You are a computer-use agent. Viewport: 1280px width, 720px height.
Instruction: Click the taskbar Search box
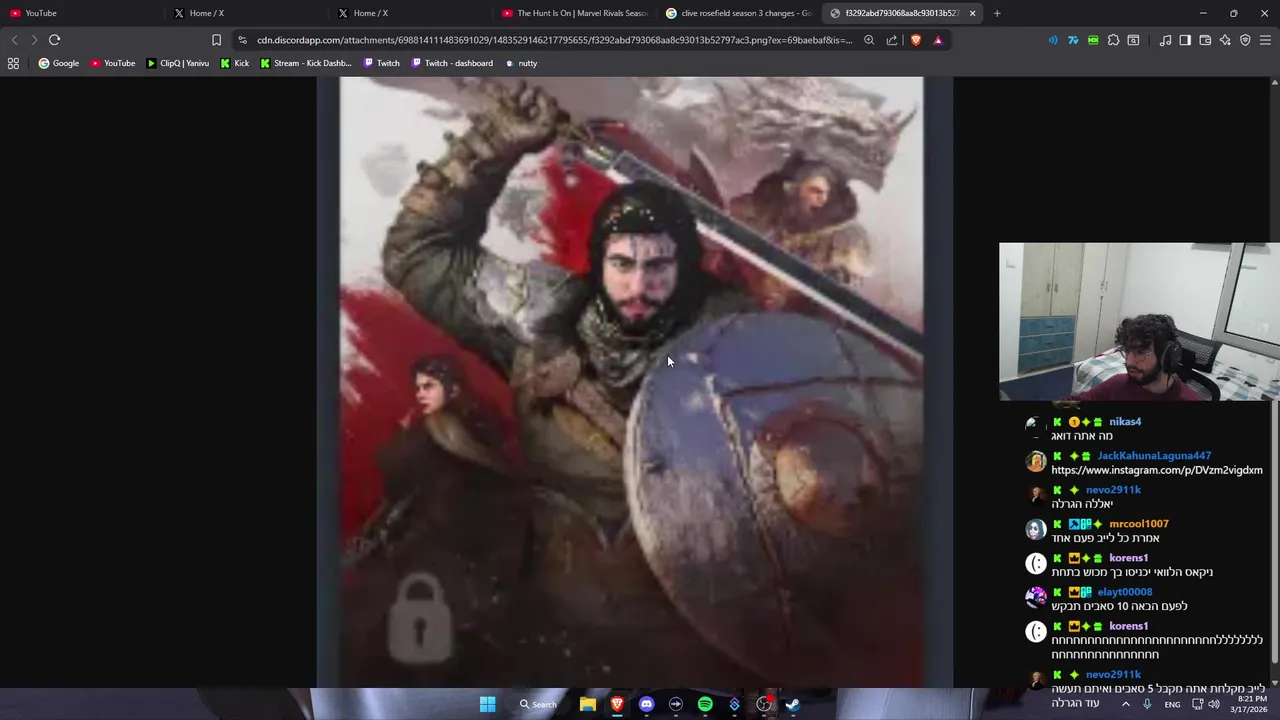(x=537, y=704)
